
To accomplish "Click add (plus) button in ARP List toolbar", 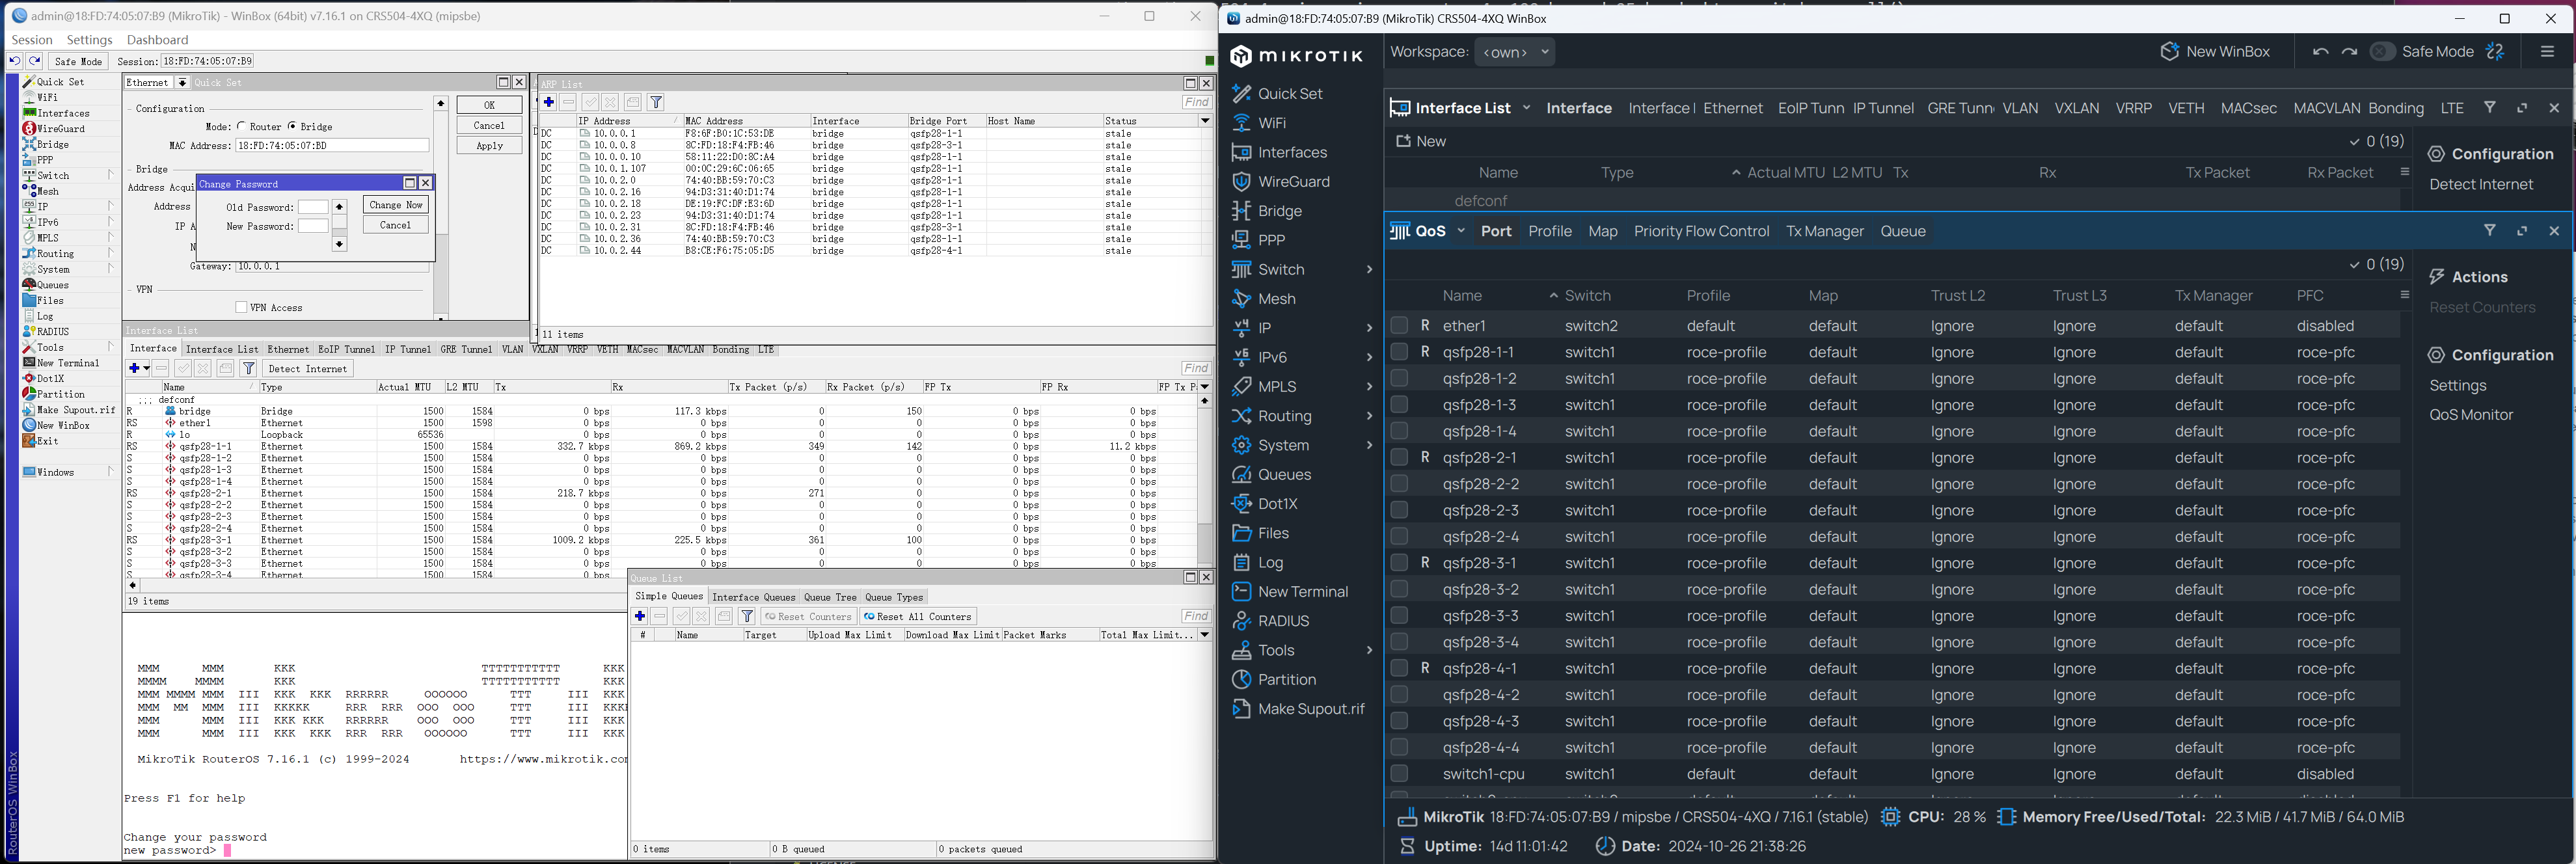I will 549,102.
